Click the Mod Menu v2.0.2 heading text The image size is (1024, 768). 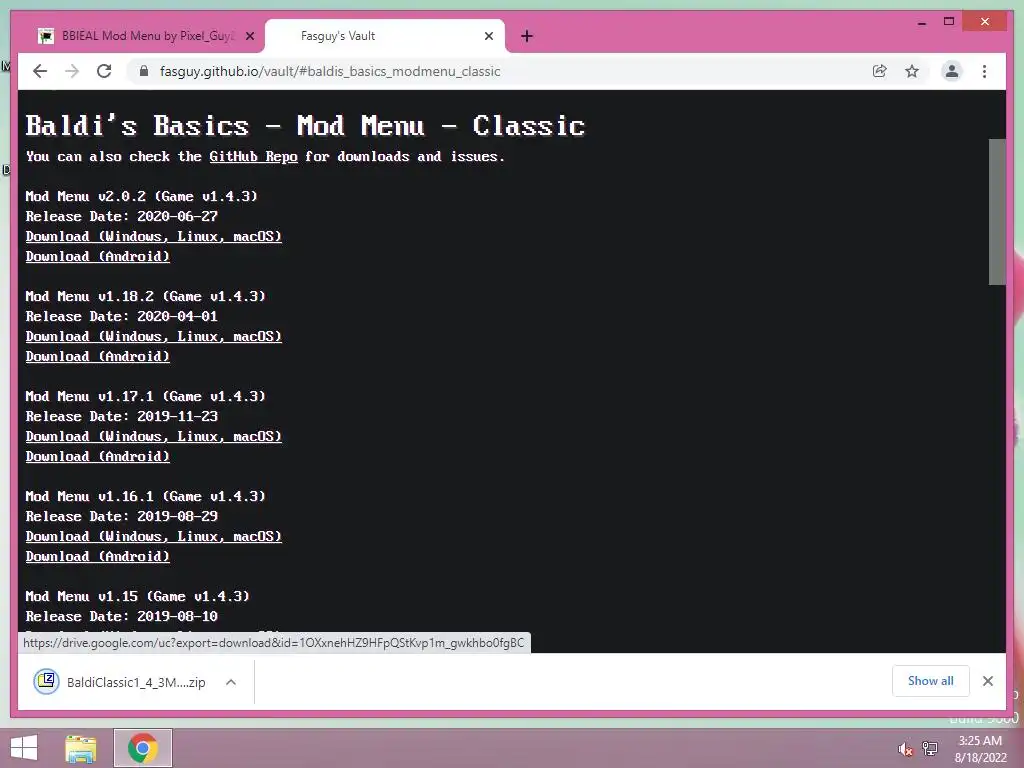(x=142, y=197)
